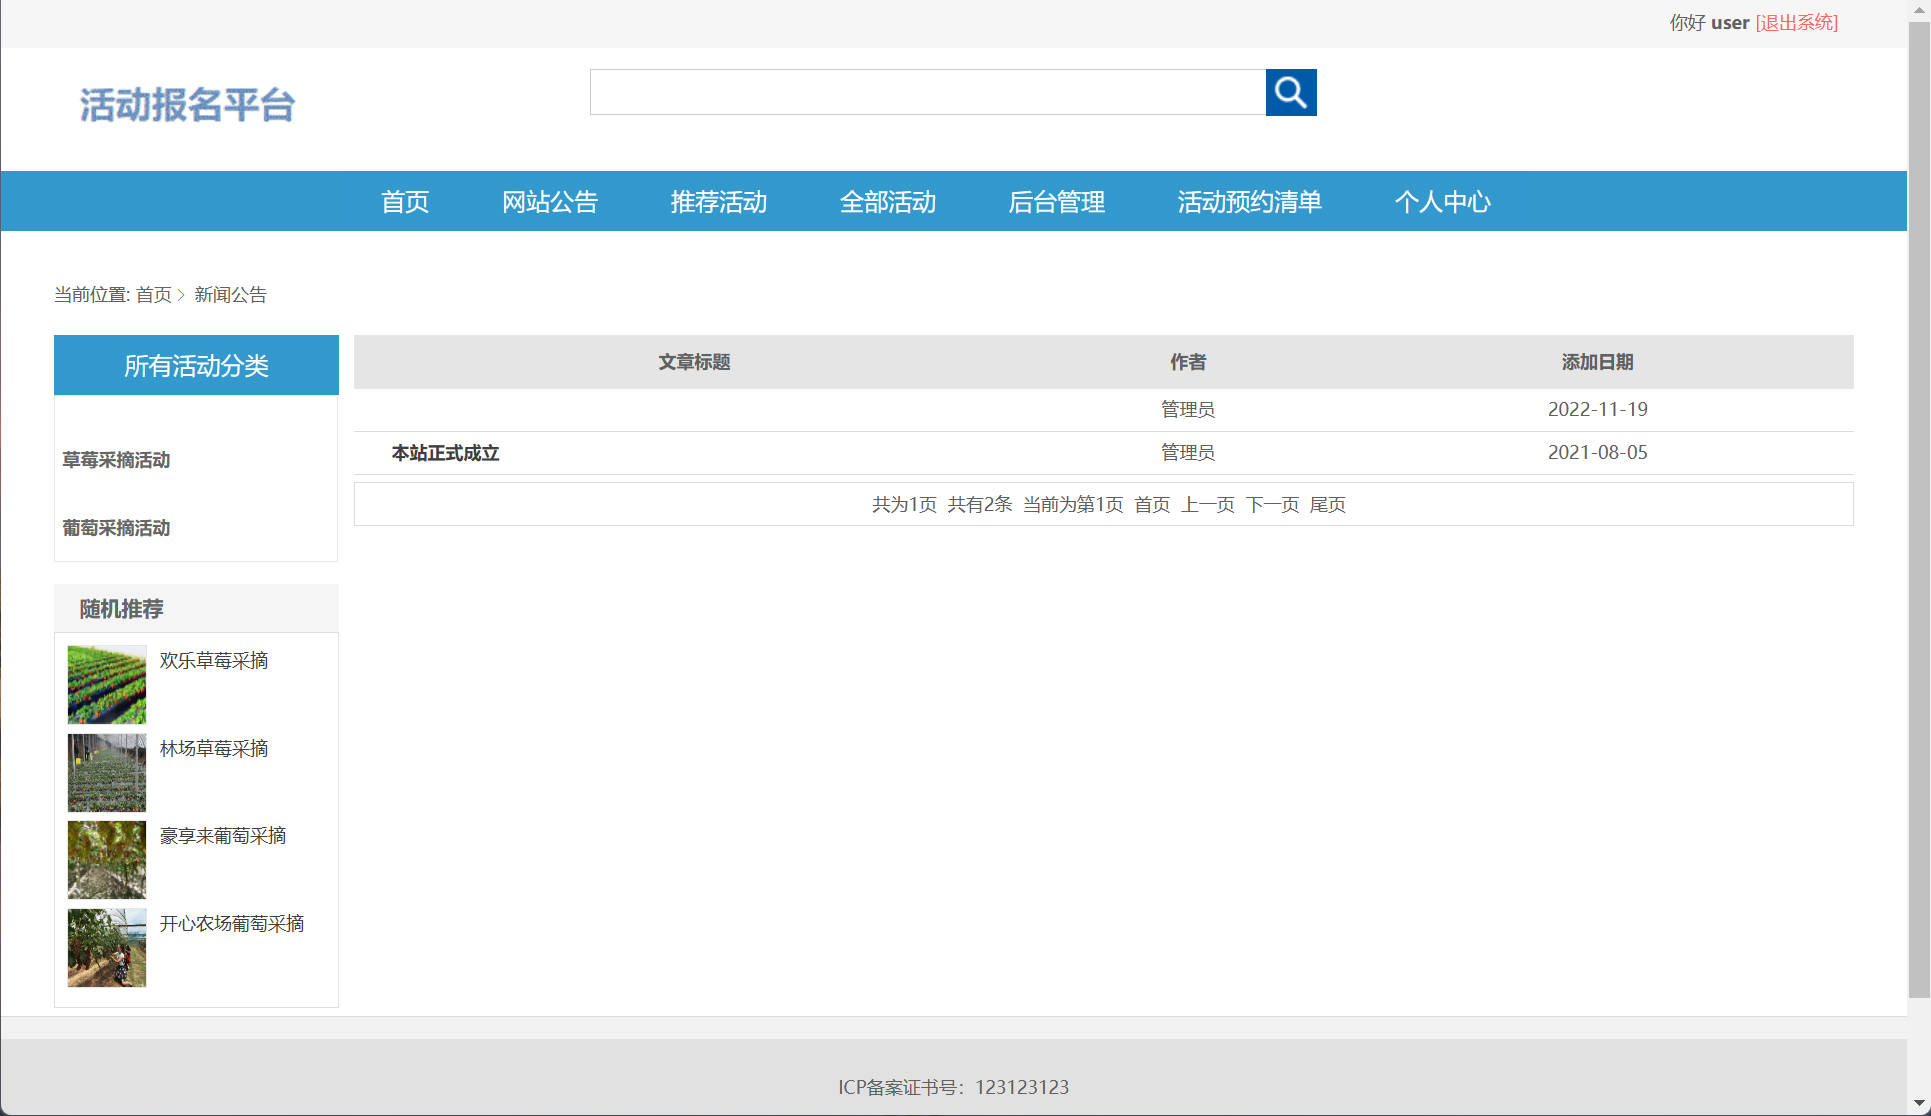Click inside the search input field

pos(925,92)
